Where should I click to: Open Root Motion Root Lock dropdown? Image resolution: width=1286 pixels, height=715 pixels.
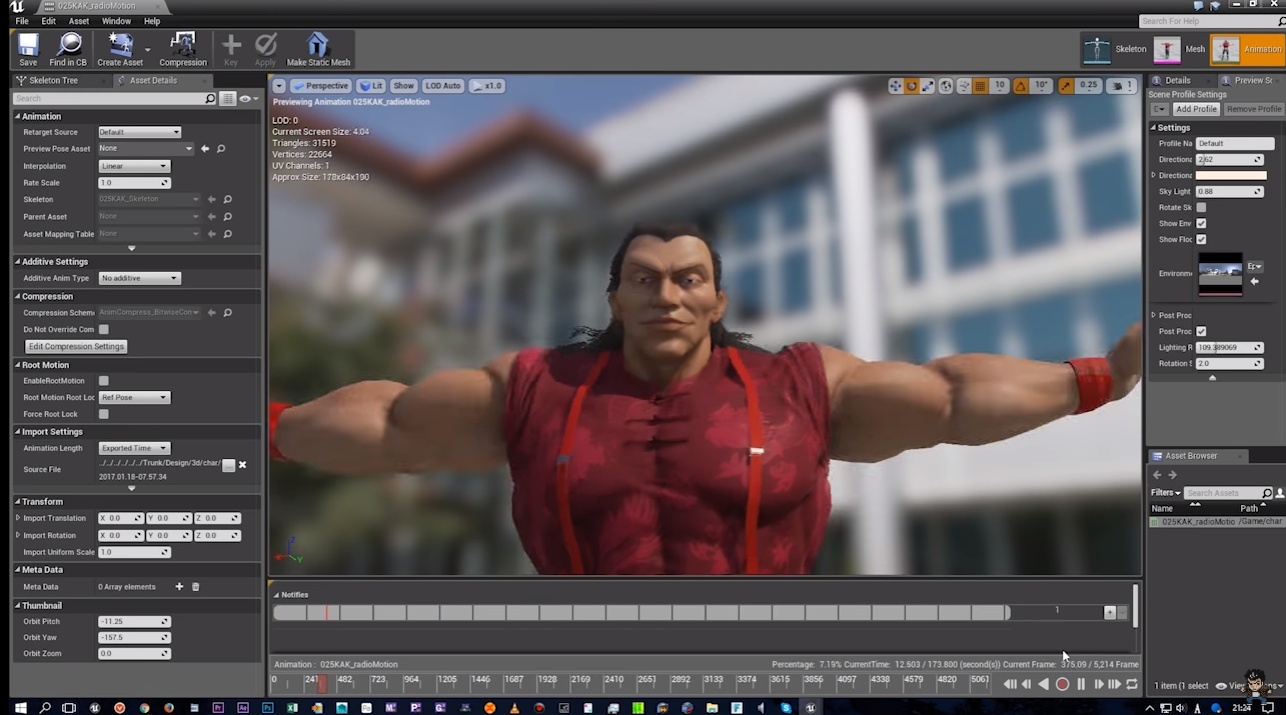pyautogui.click(x=134, y=397)
